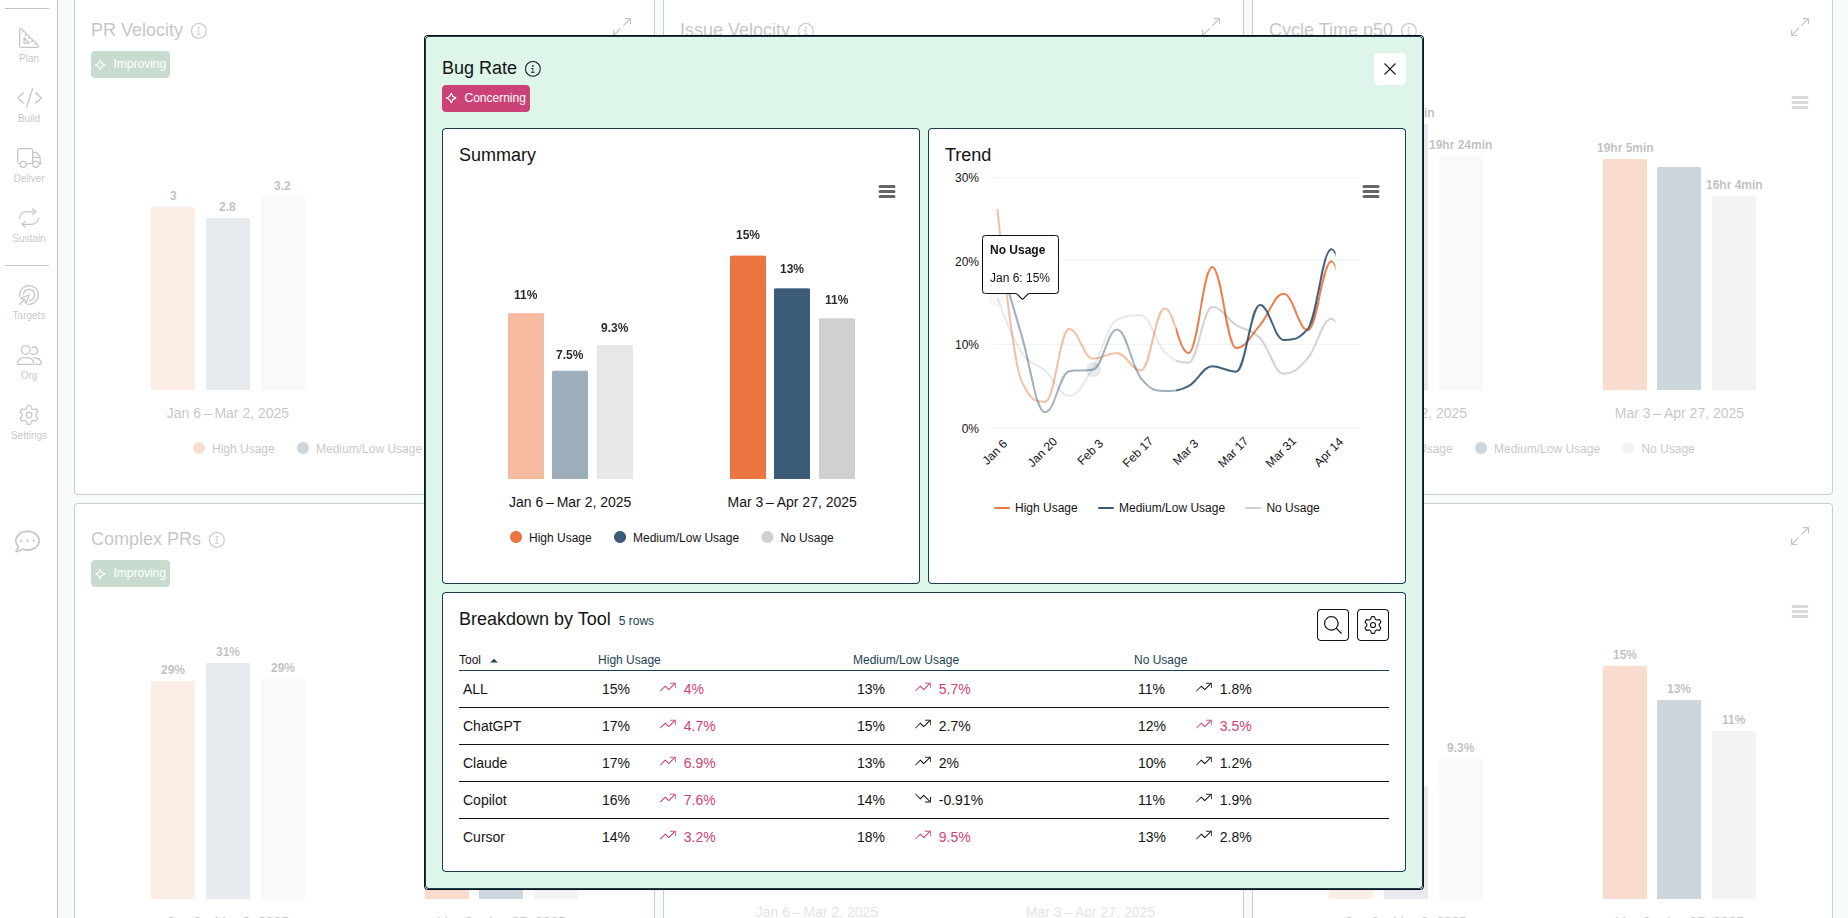
Task: Toggle Medium/Low Usage in Summary legend
Action: click(677, 538)
